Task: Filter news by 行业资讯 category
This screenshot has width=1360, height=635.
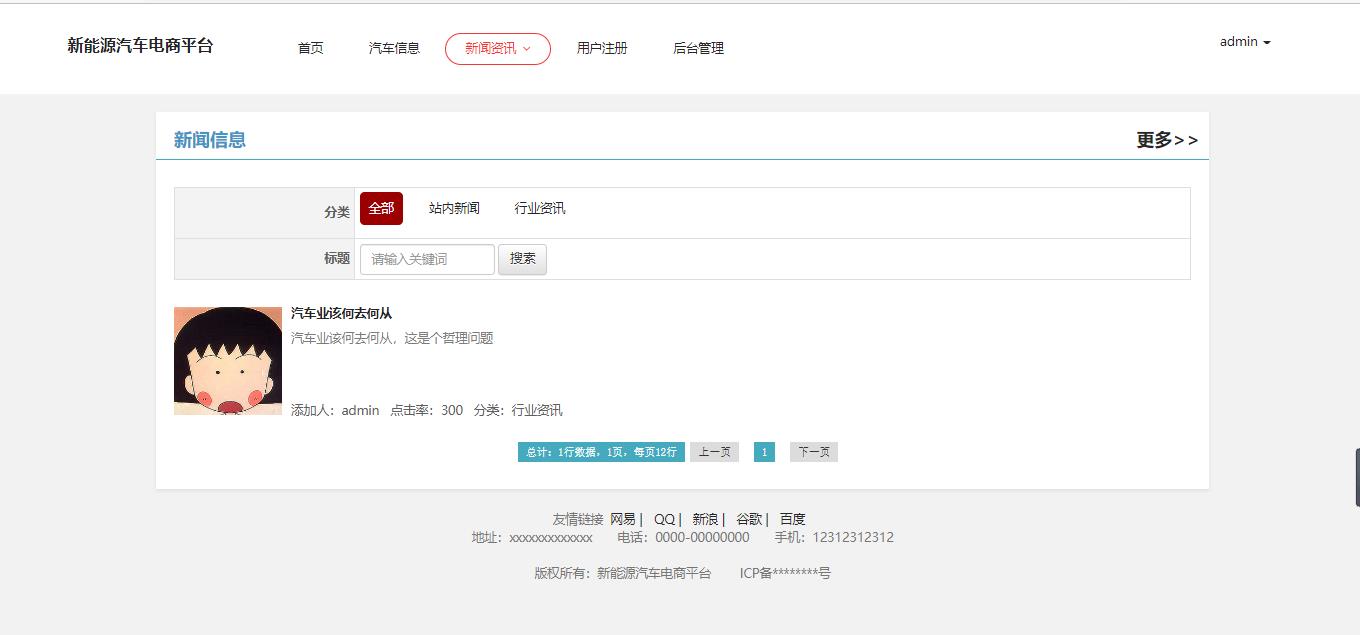Action: [540, 208]
